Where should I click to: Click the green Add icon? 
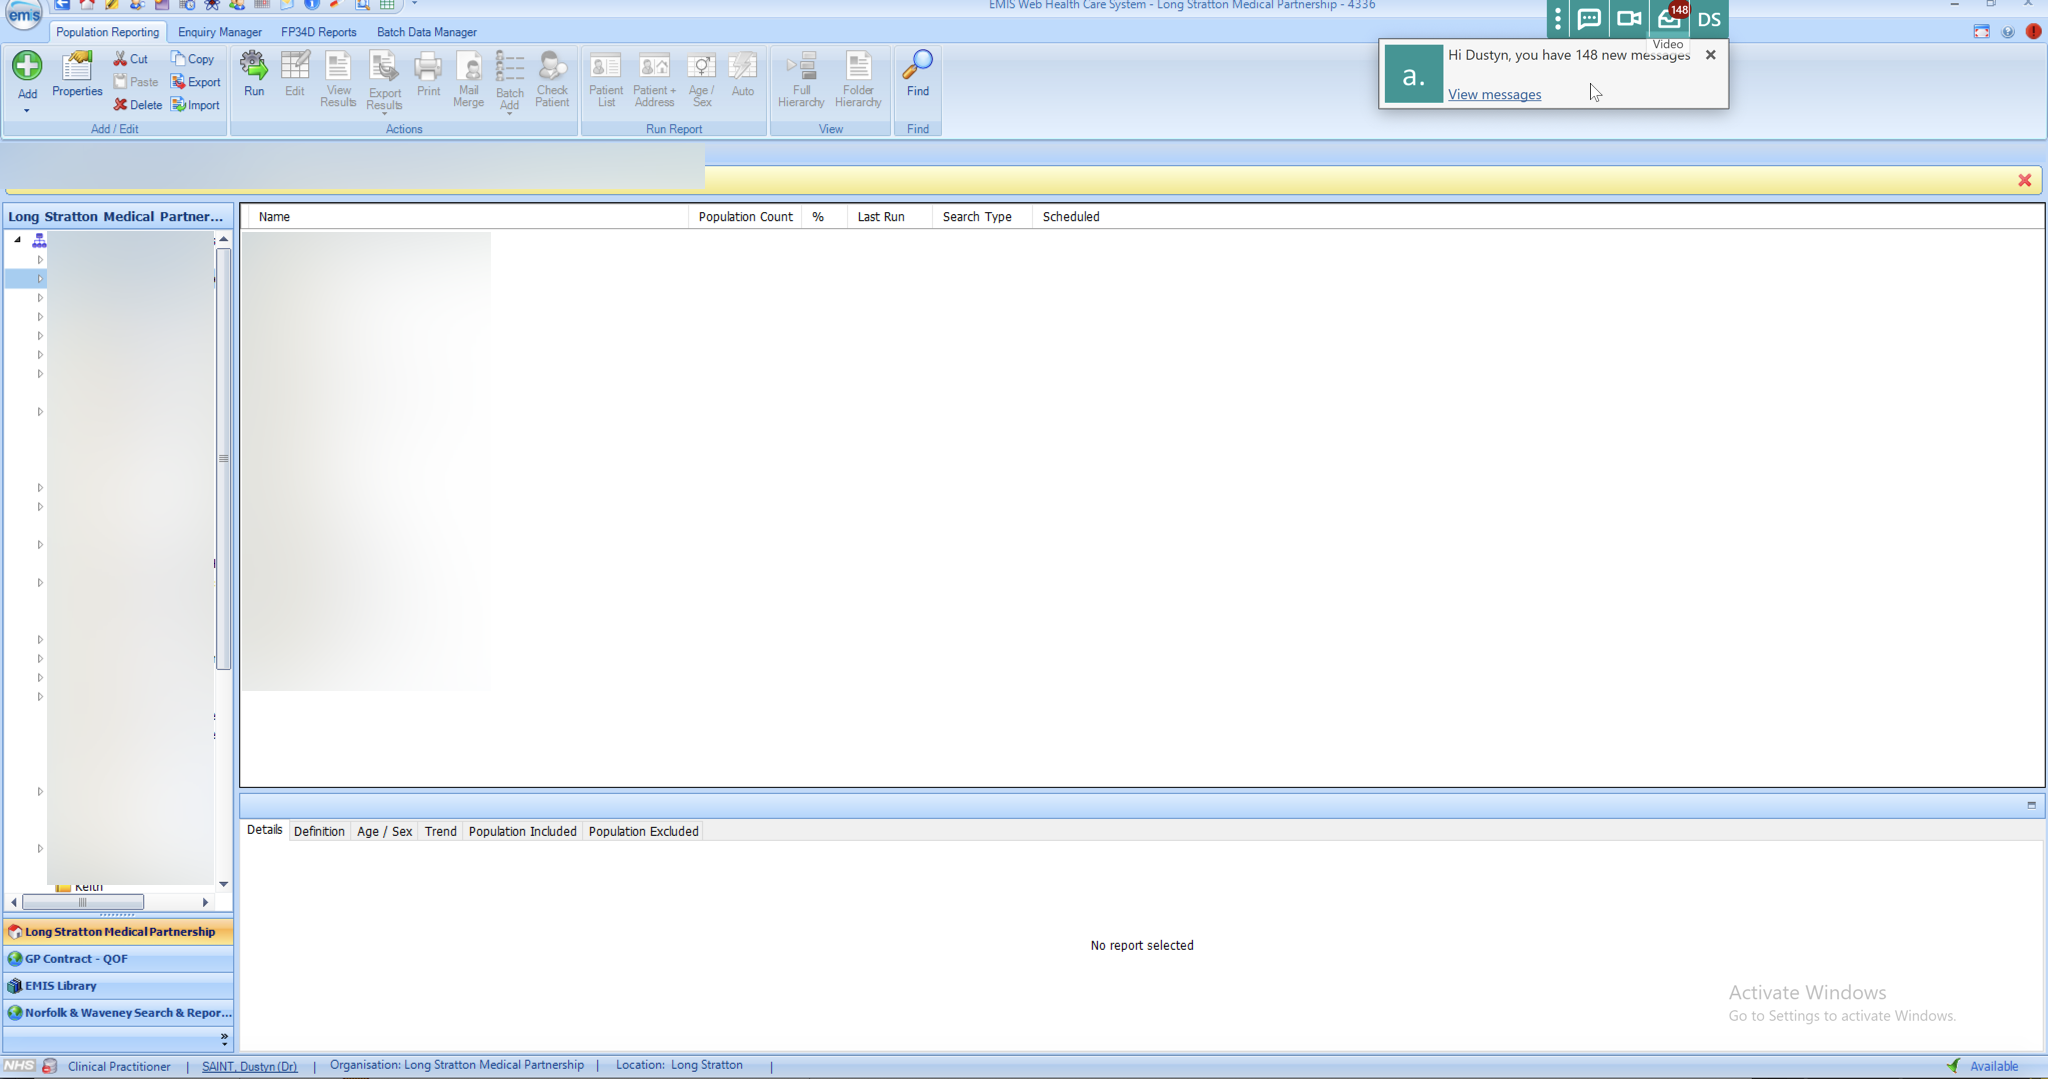pyautogui.click(x=27, y=66)
